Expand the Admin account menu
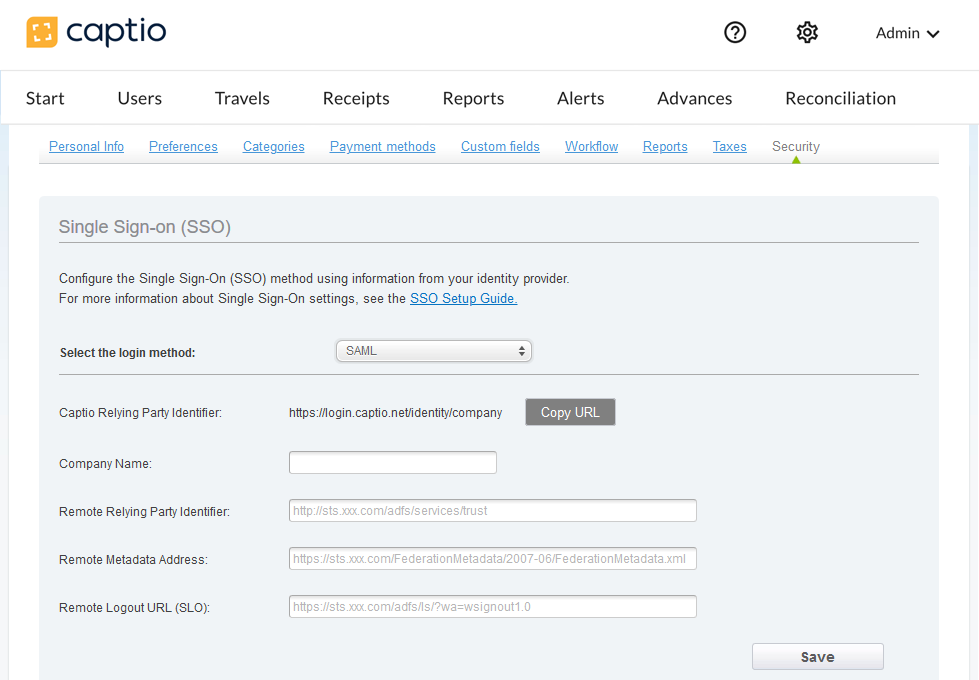This screenshot has height=680, width=979. pos(907,34)
